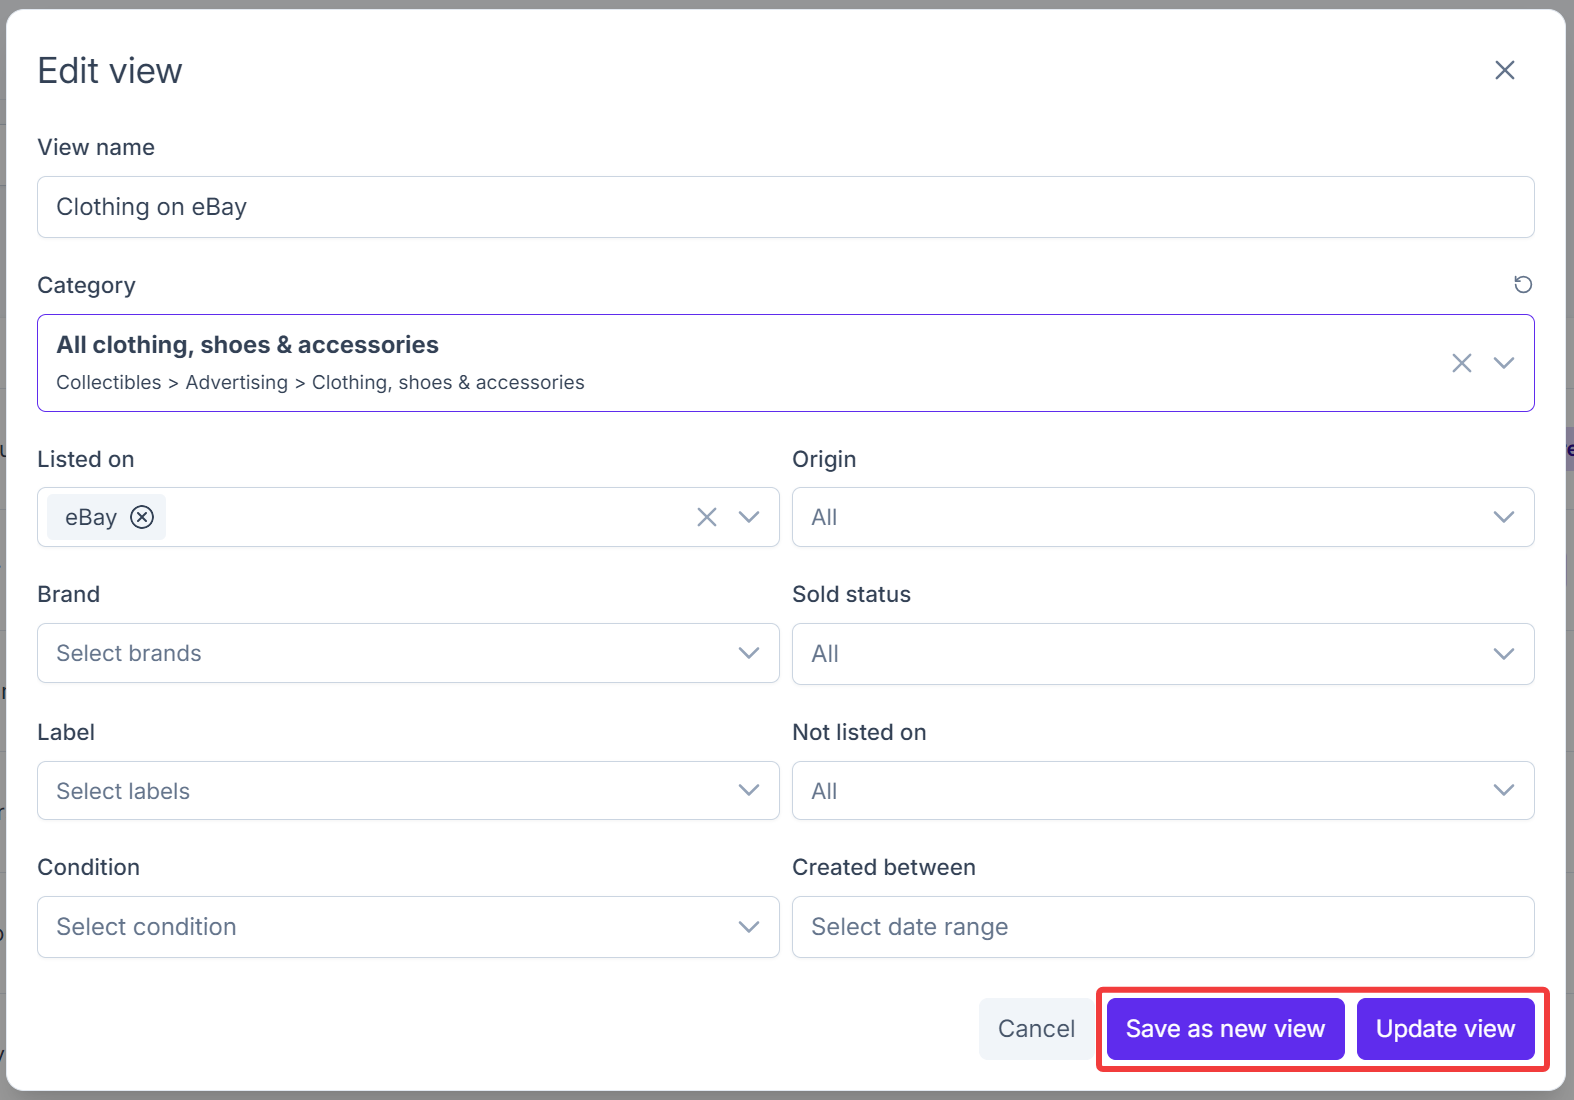Open the Select brands dropdown
The image size is (1574, 1100).
pyautogui.click(x=408, y=653)
